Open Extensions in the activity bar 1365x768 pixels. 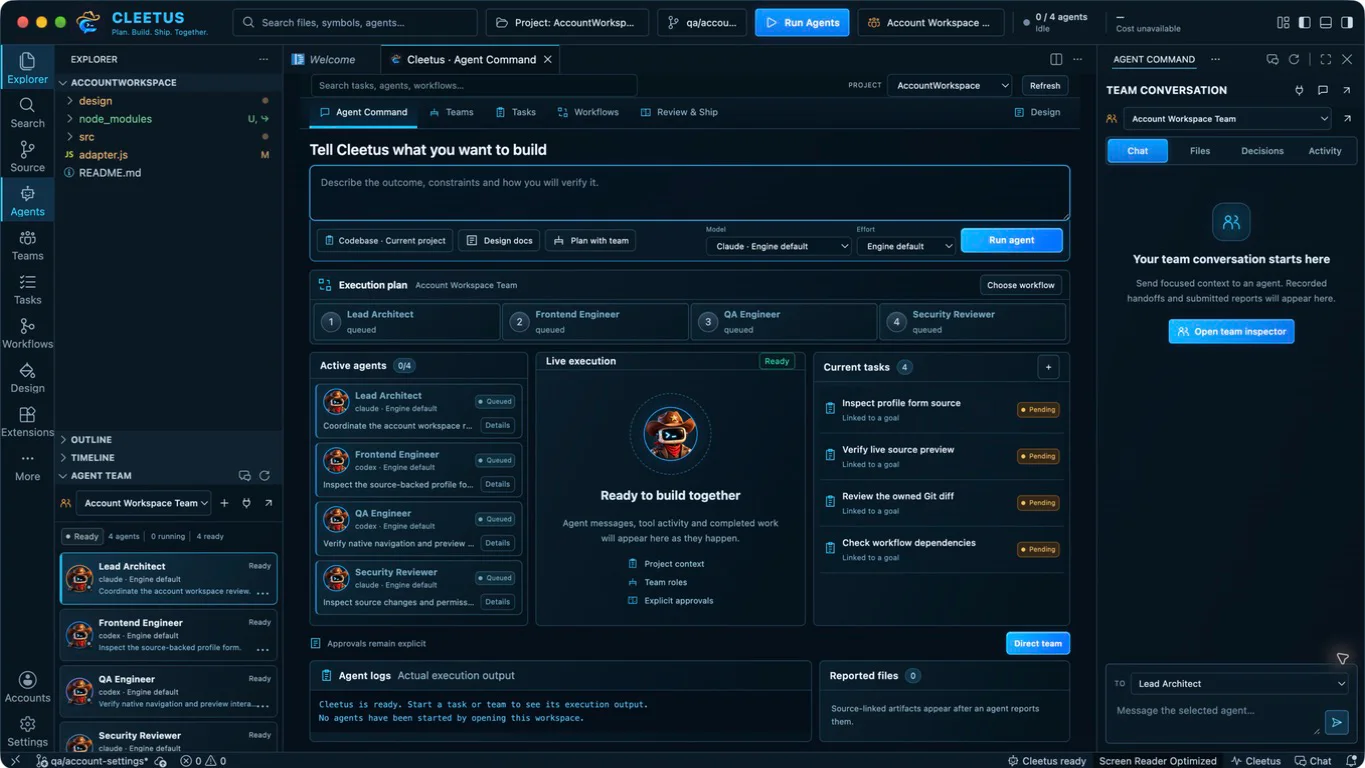pos(27,421)
